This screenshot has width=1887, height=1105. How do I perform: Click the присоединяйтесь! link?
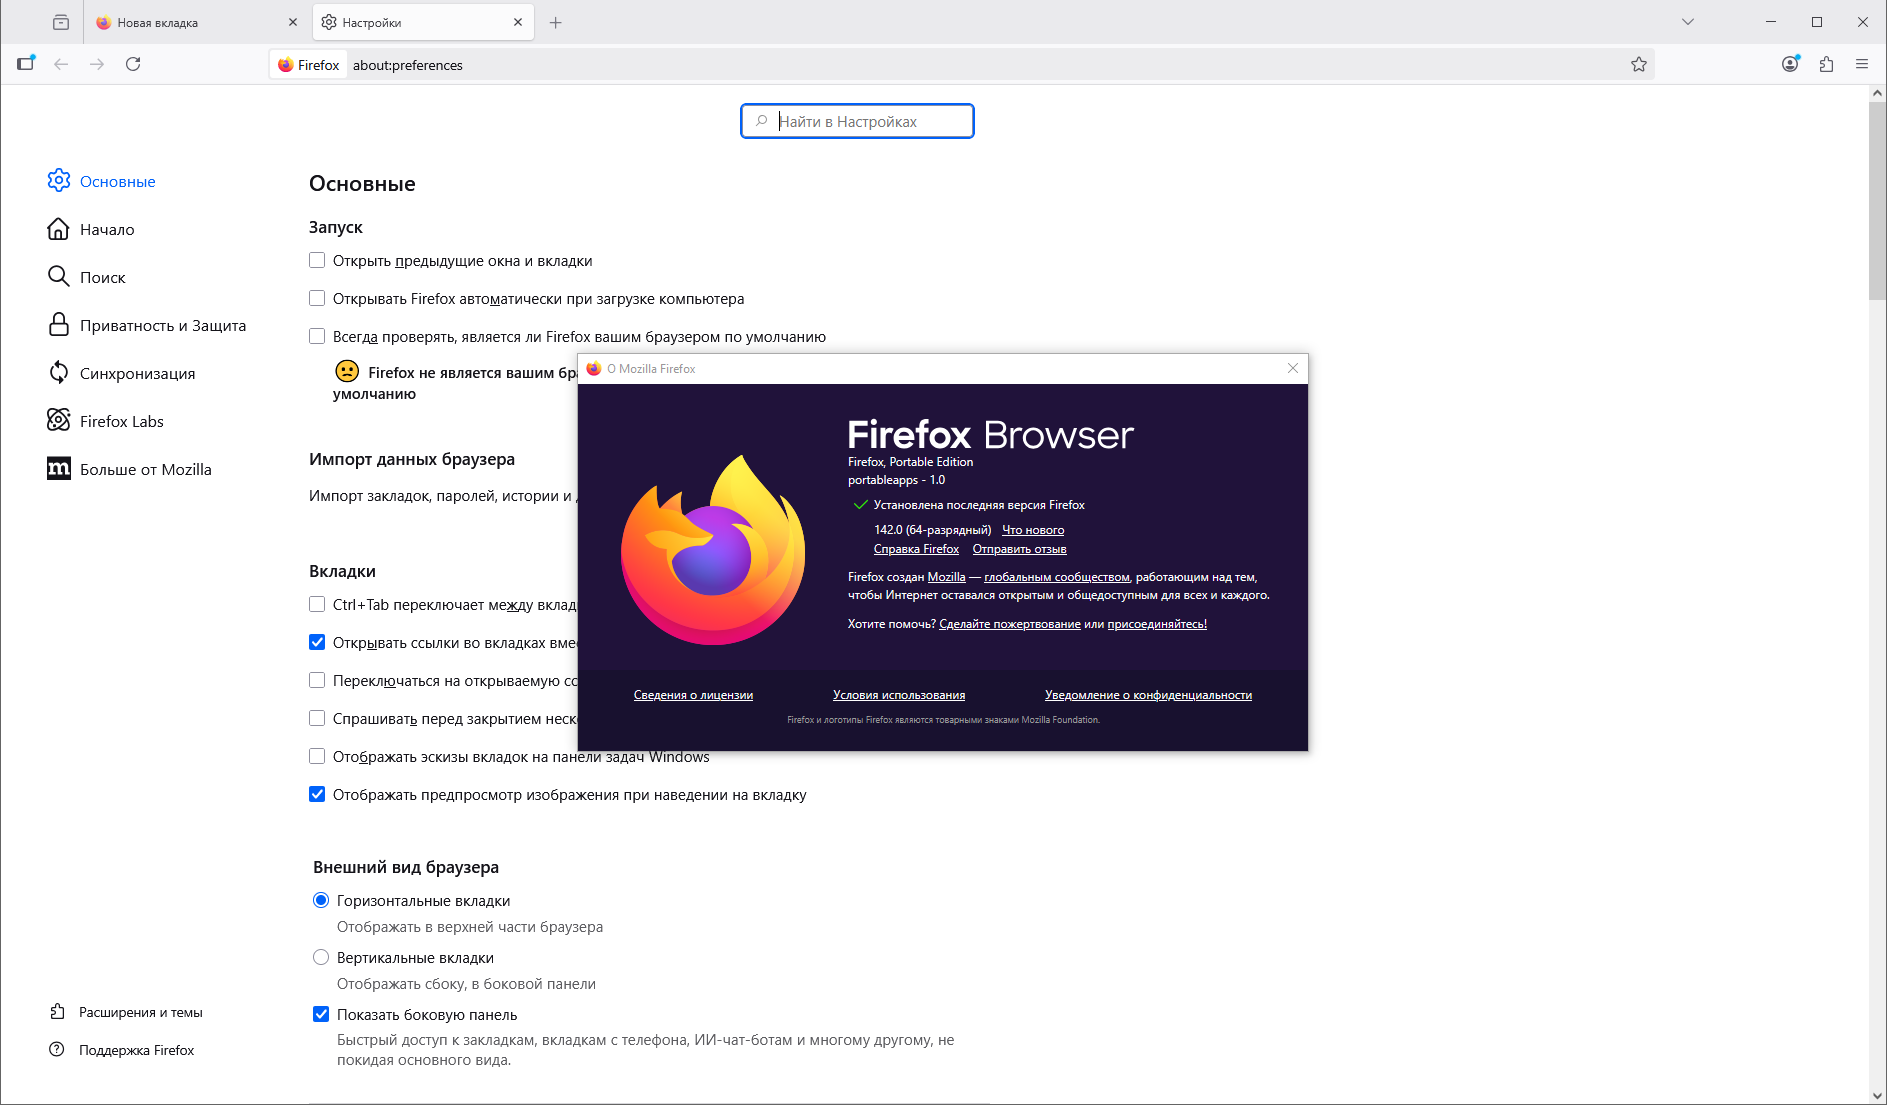[1157, 624]
